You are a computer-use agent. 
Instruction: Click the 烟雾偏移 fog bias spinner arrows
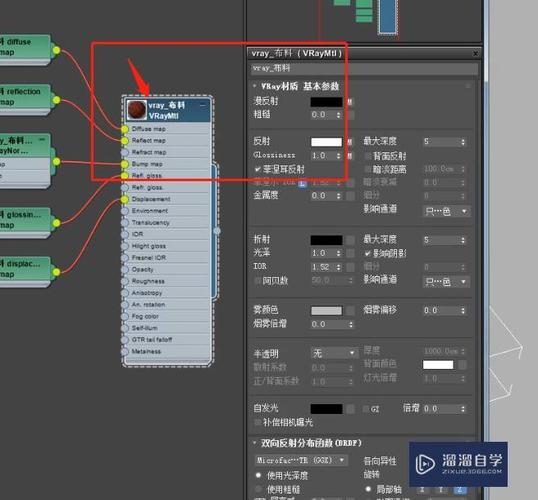click(x=463, y=311)
